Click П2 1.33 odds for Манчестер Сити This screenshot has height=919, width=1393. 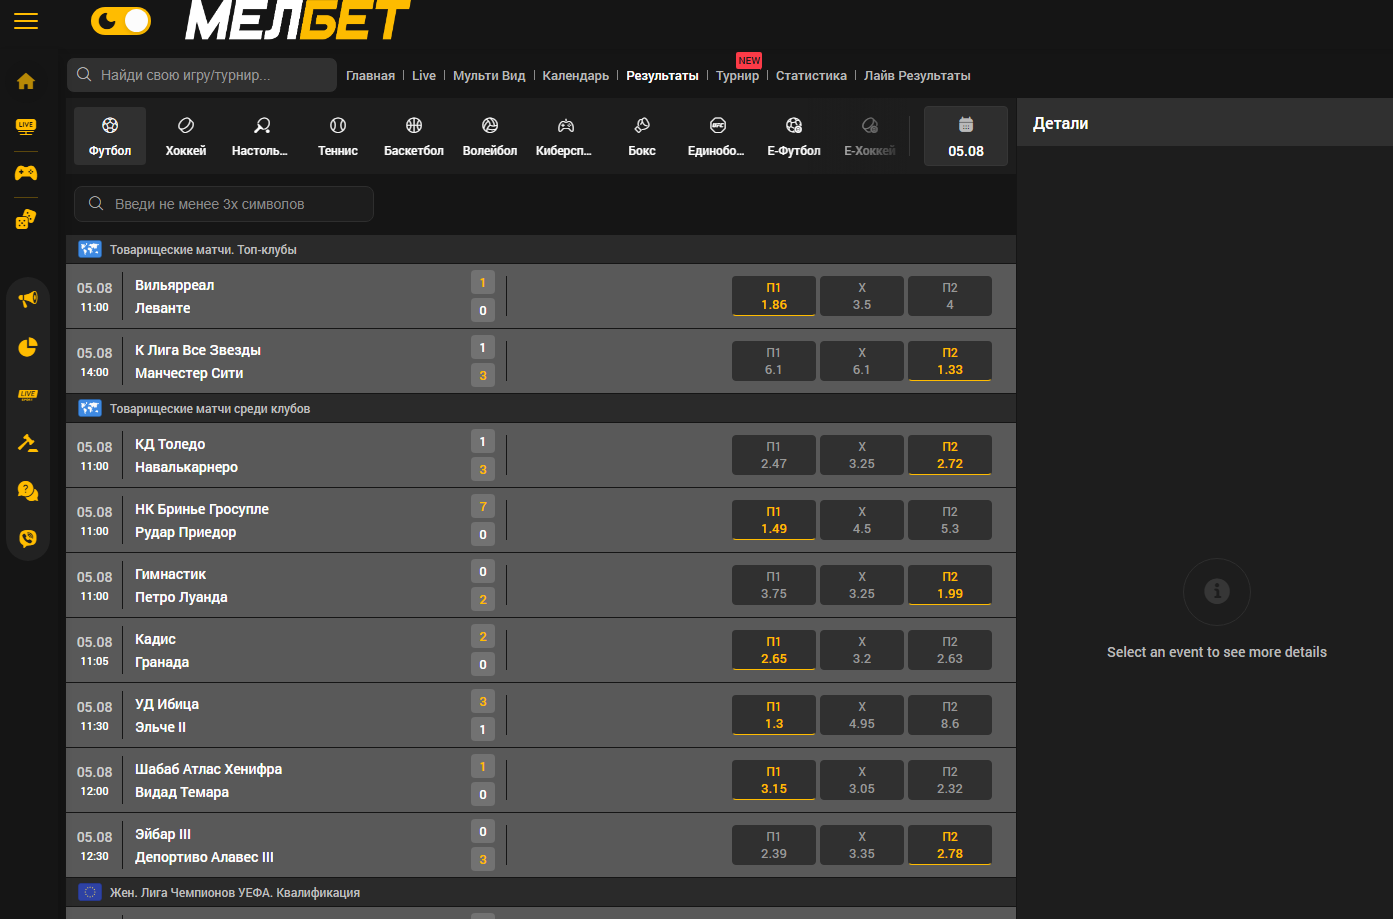point(950,361)
